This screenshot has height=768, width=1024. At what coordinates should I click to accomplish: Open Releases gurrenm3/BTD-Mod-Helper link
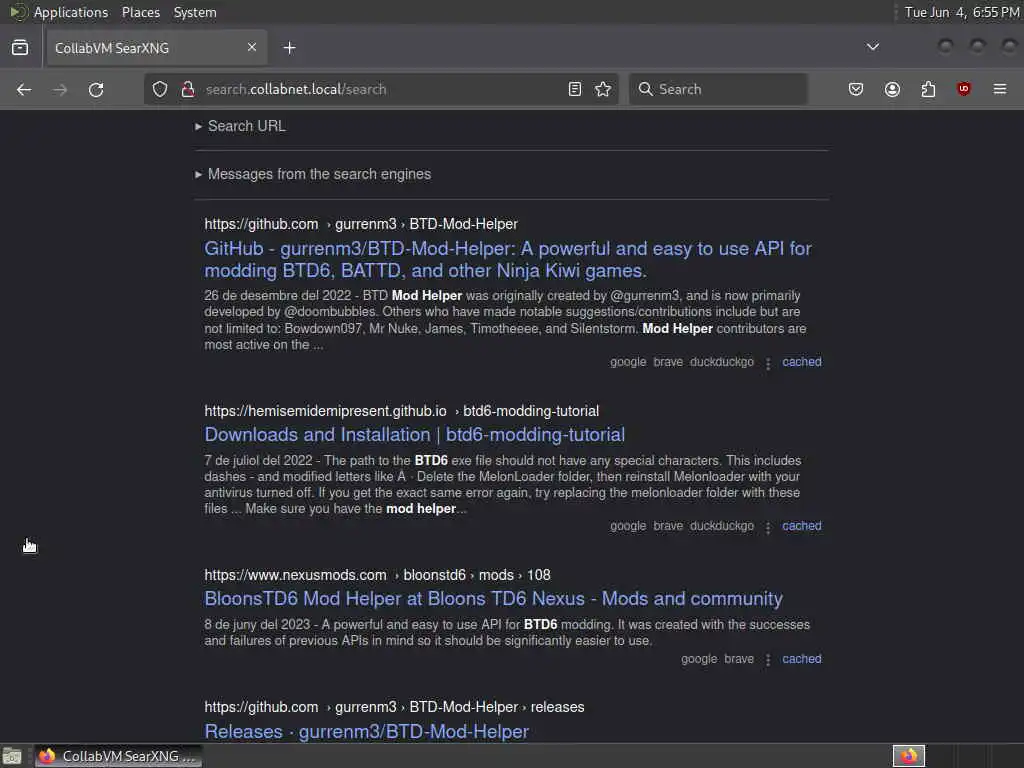[366, 731]
